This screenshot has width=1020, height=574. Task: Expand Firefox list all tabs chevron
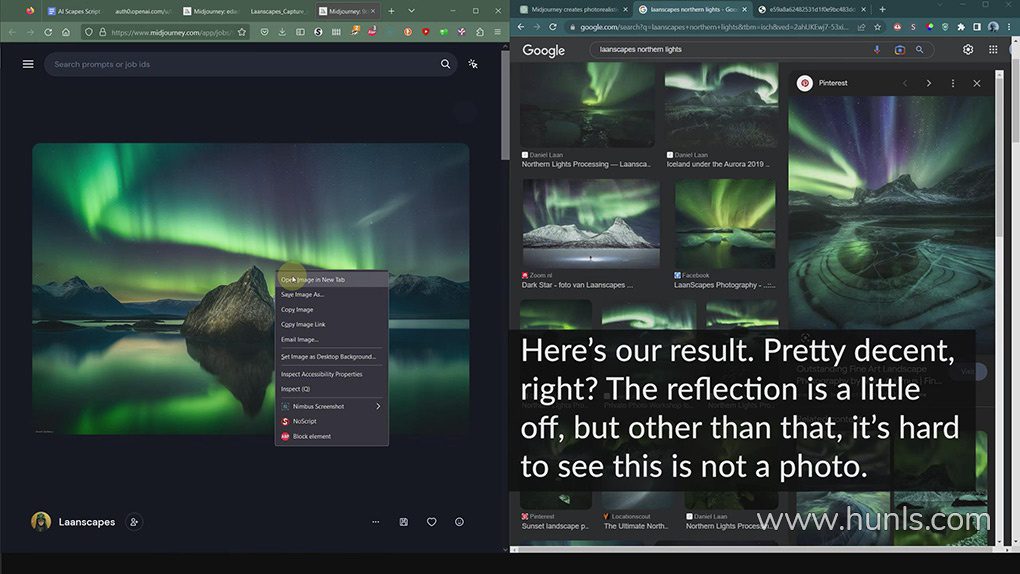[411, 11]
